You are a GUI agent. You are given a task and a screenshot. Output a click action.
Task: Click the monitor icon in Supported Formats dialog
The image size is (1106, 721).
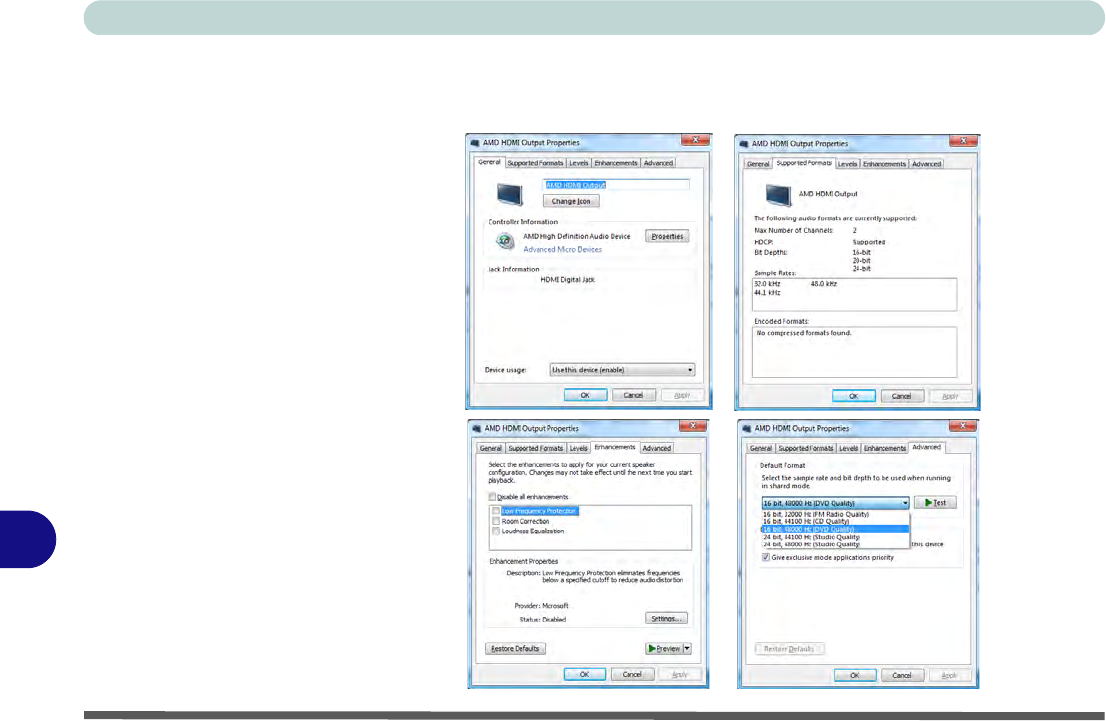click(777, 193)
